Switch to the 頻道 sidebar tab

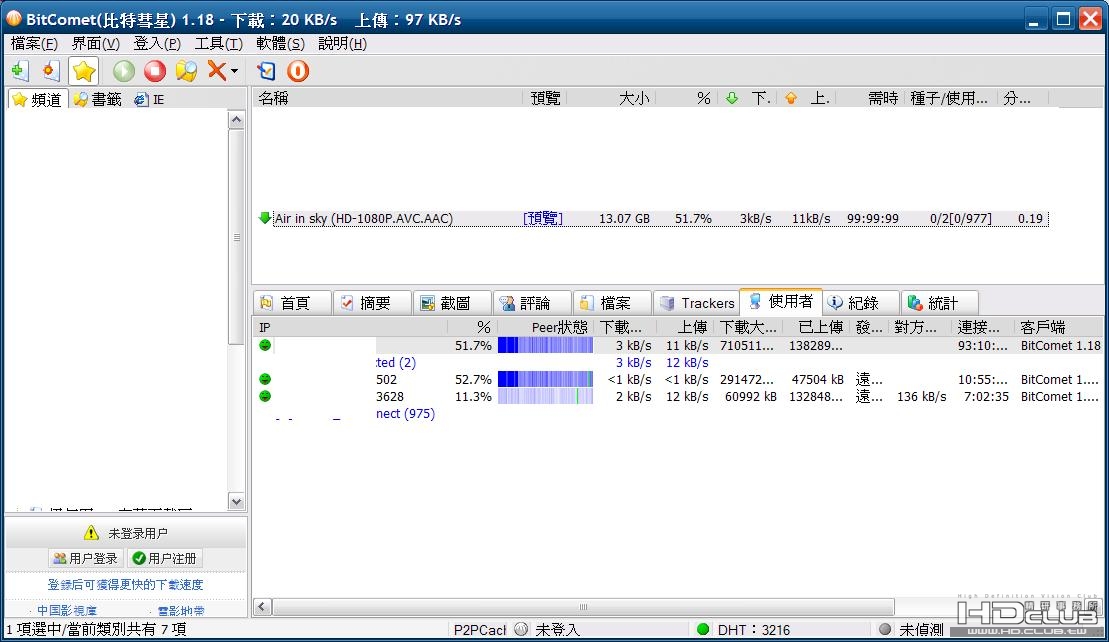pos(37,100)
